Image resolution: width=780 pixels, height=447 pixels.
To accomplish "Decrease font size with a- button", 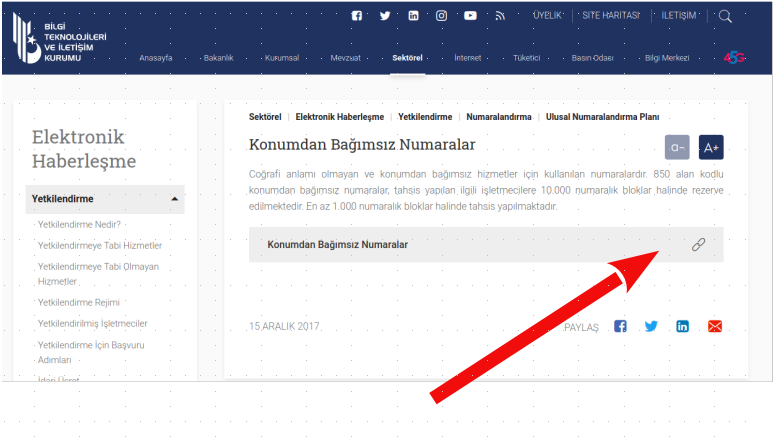I will click(x=677, y=147).
